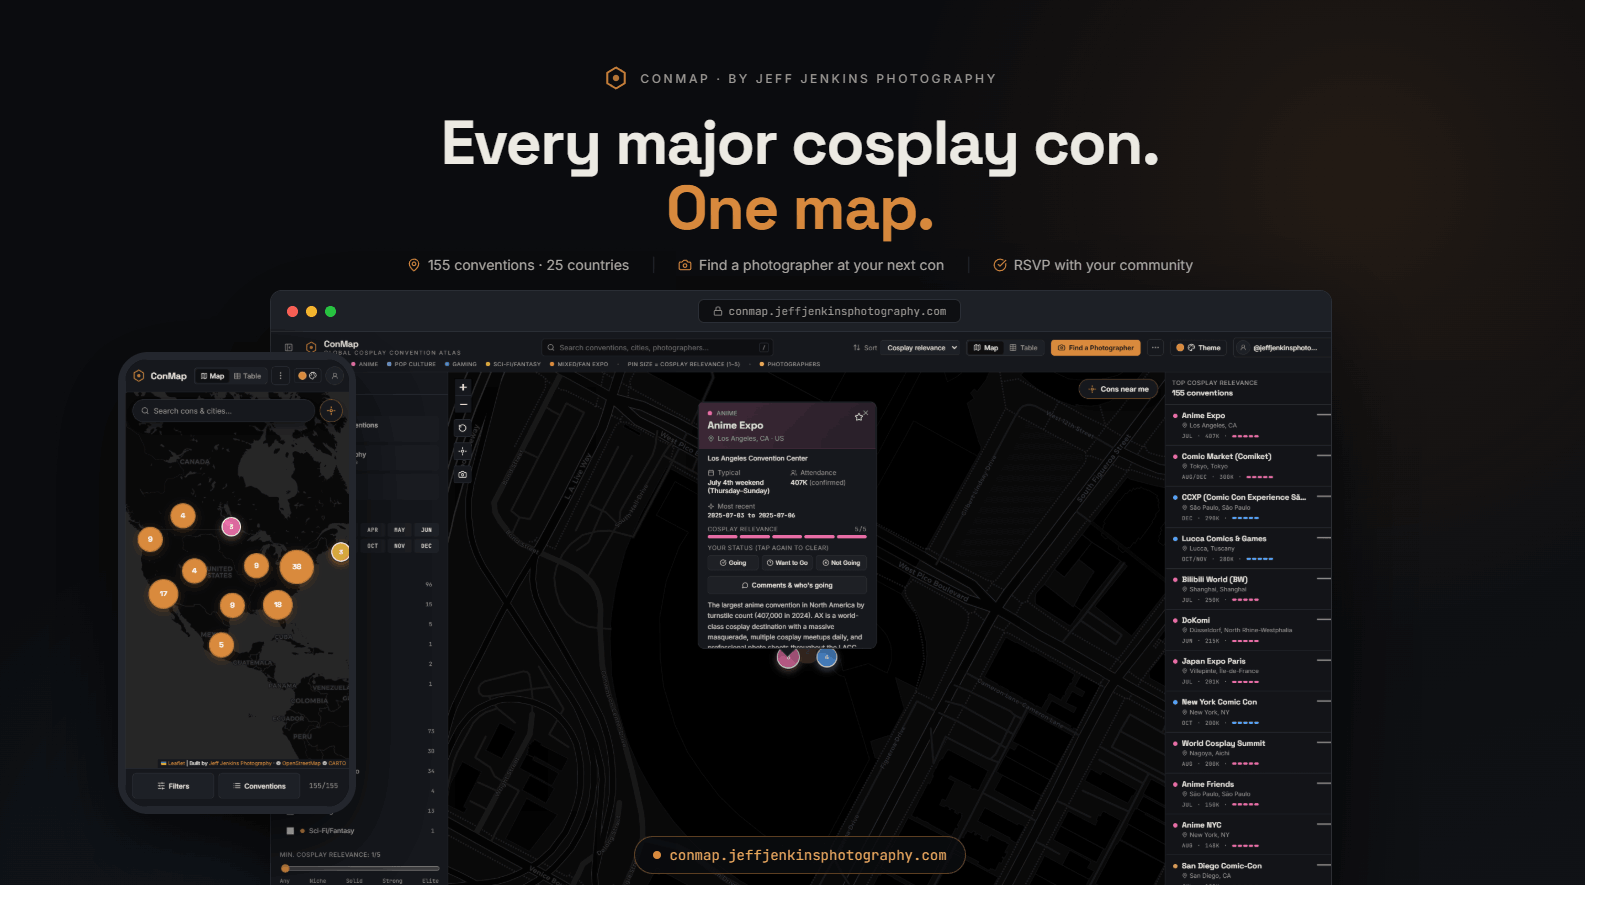Click the Cons near me button
Screen dimensions: 1600x900
point(1118,389)
